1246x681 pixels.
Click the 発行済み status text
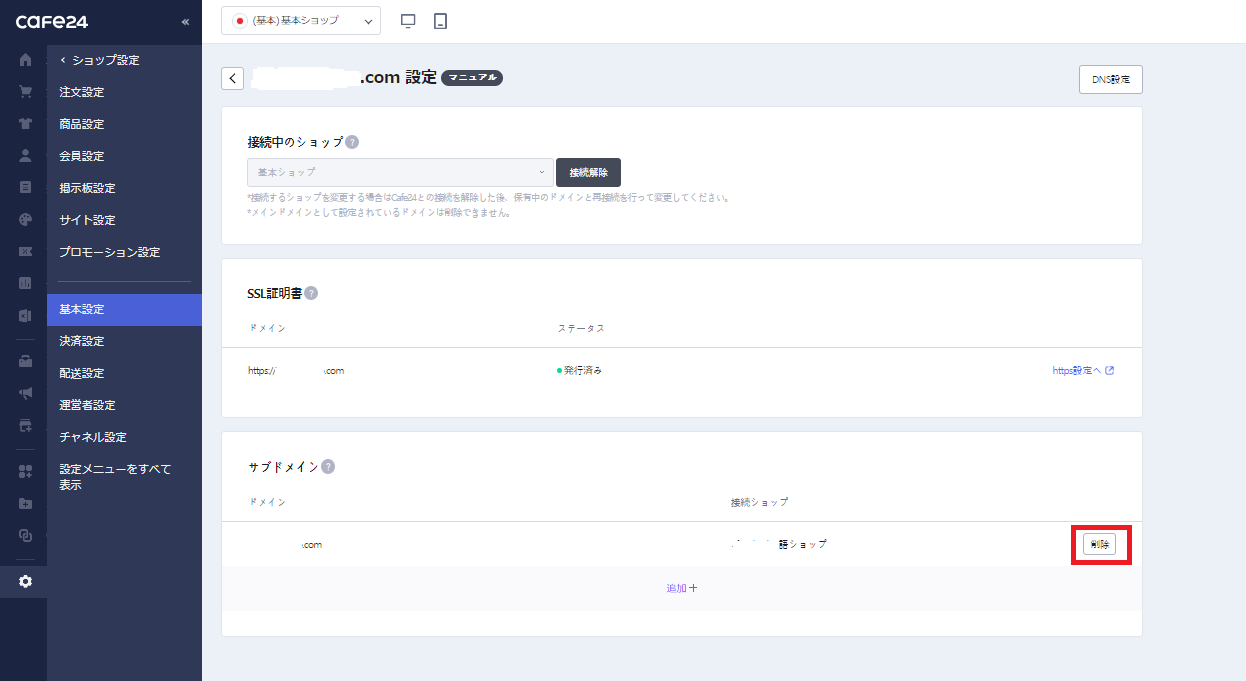pyautogui.click(x=583, y=370)
